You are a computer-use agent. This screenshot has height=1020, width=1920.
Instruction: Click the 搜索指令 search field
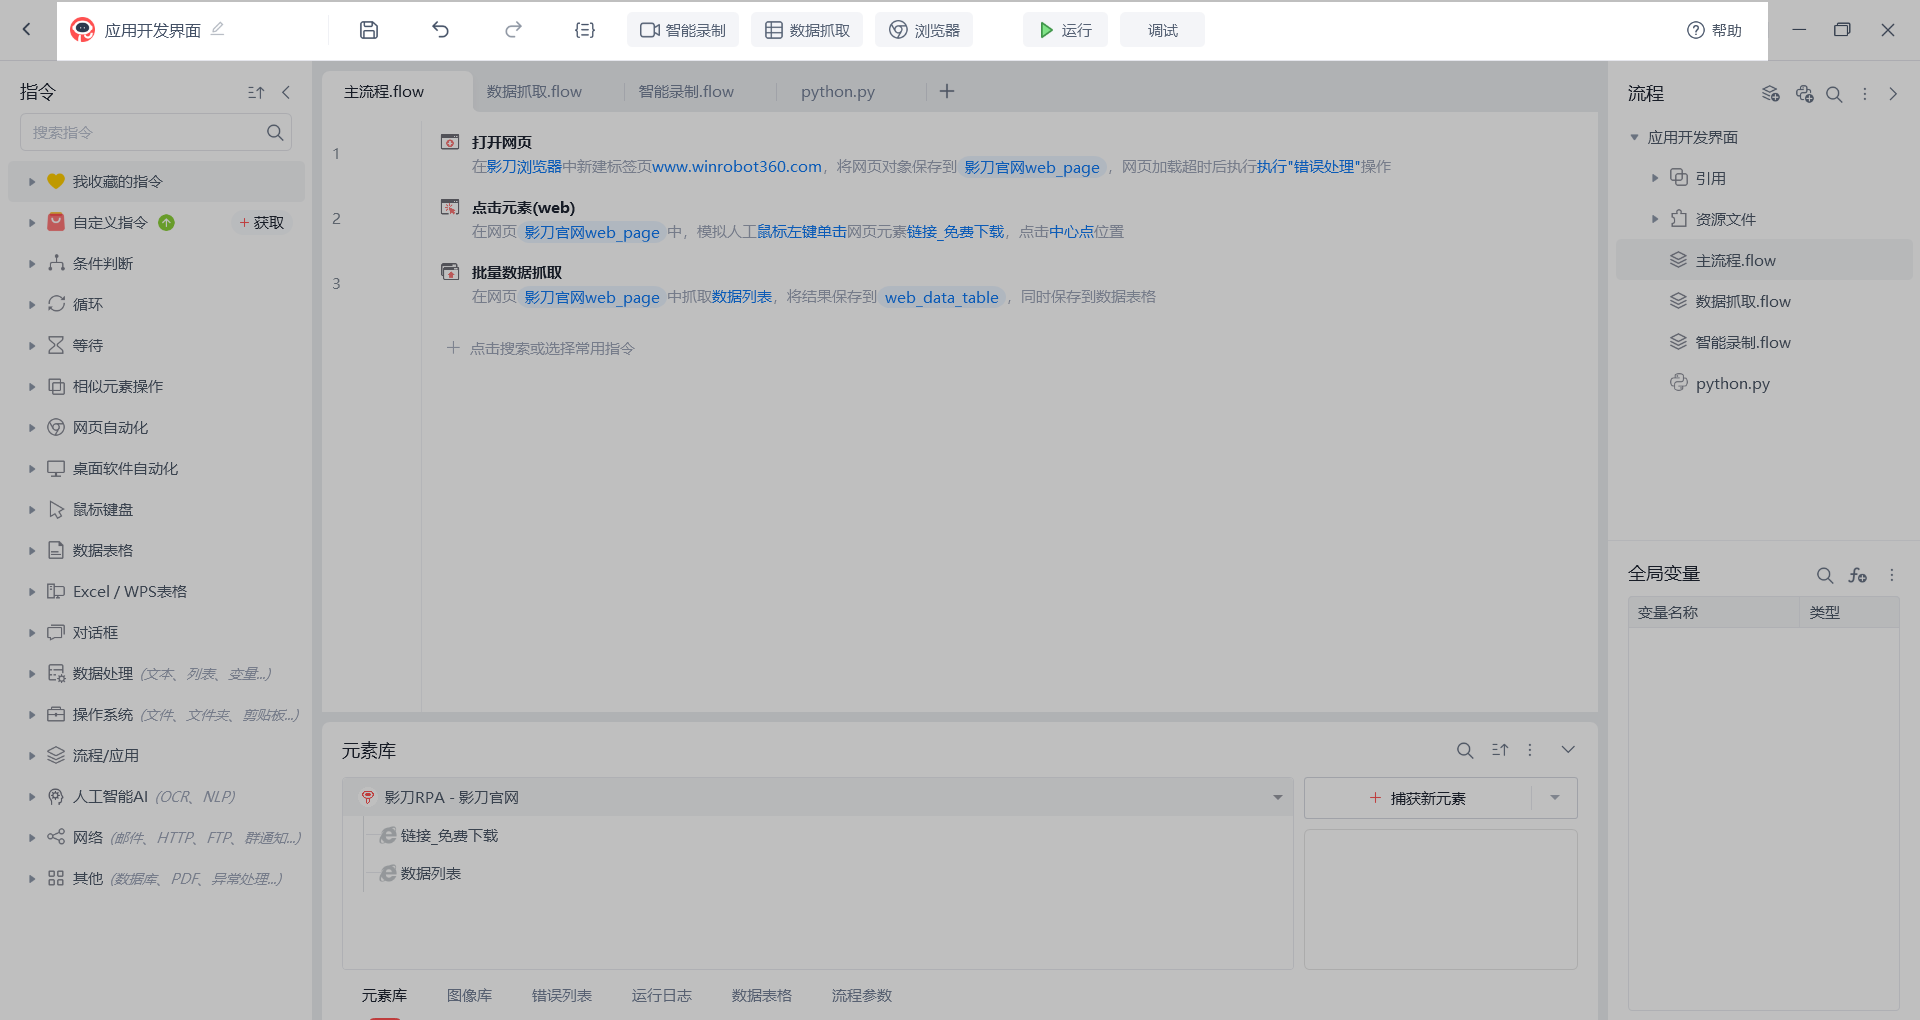[x=145, y=132]
